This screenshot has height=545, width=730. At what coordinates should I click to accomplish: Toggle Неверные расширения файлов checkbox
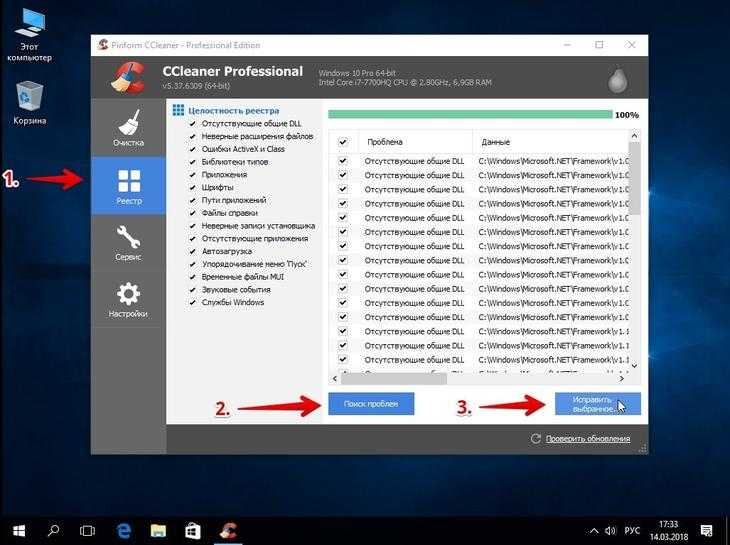pos(192,136)
